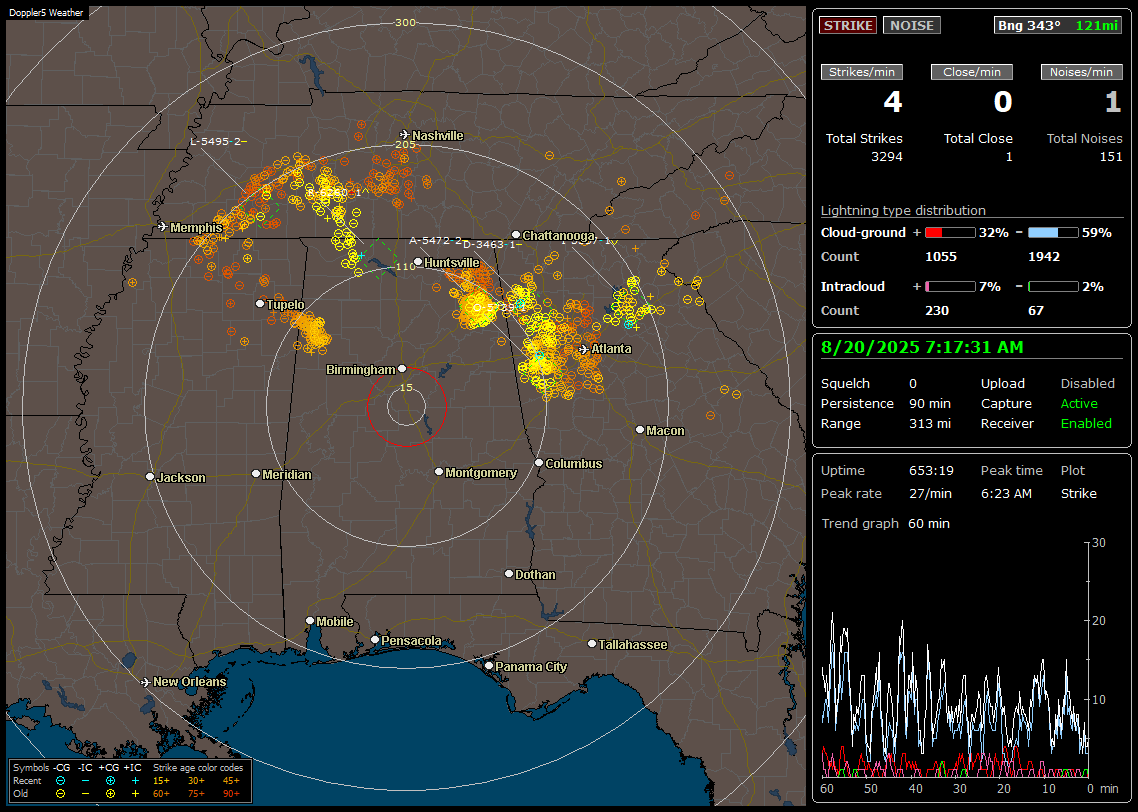Click the Capture status Active

(x=1079, y=403)
